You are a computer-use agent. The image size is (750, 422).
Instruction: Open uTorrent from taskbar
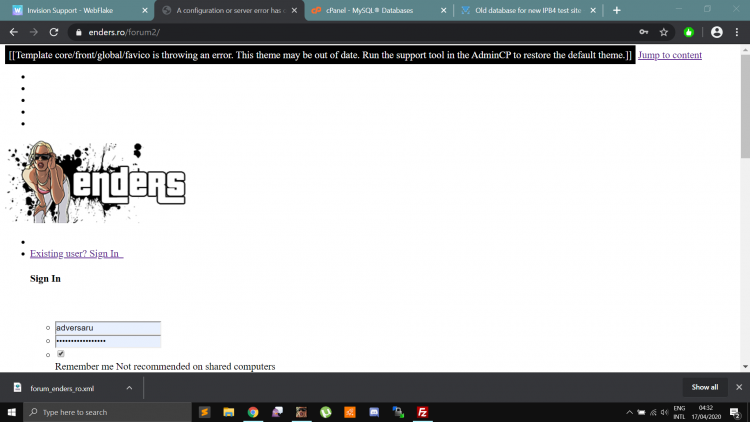tap(326, 412)
